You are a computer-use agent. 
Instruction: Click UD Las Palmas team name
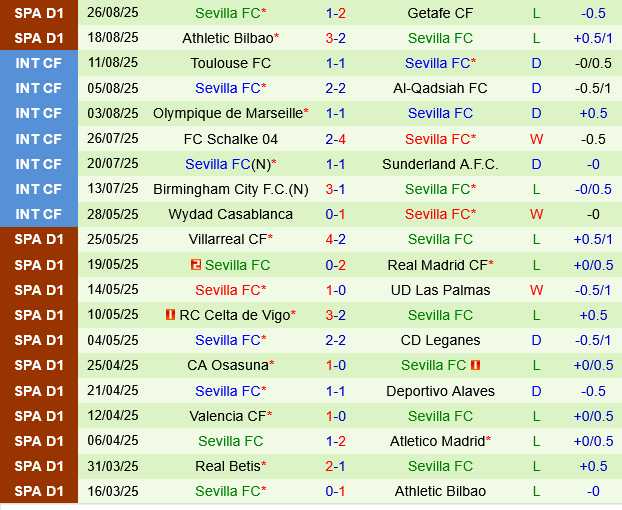tap(440, 290)
